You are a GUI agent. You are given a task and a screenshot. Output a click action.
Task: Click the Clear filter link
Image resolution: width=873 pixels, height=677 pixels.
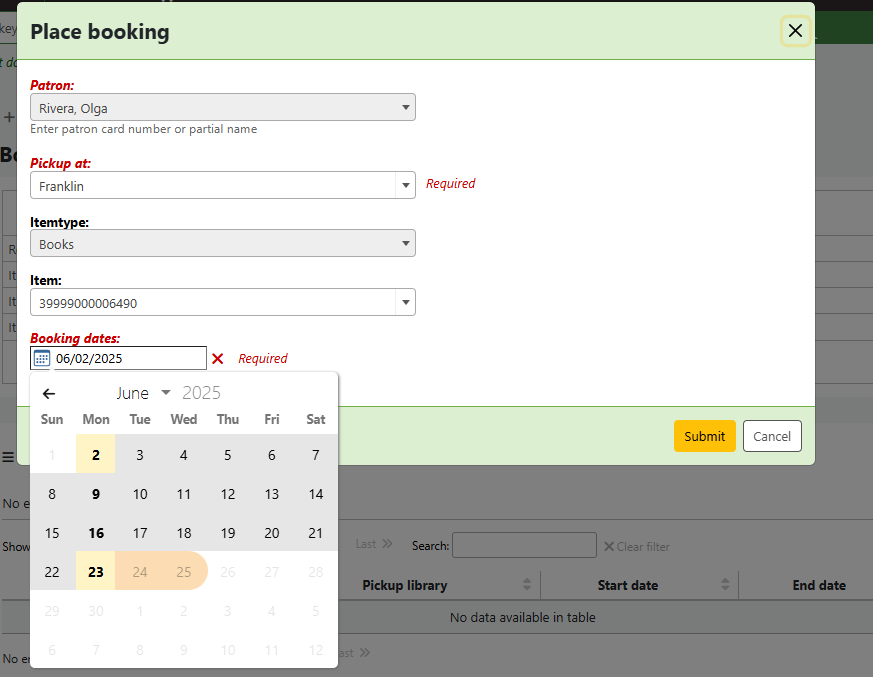click(636, 546)
